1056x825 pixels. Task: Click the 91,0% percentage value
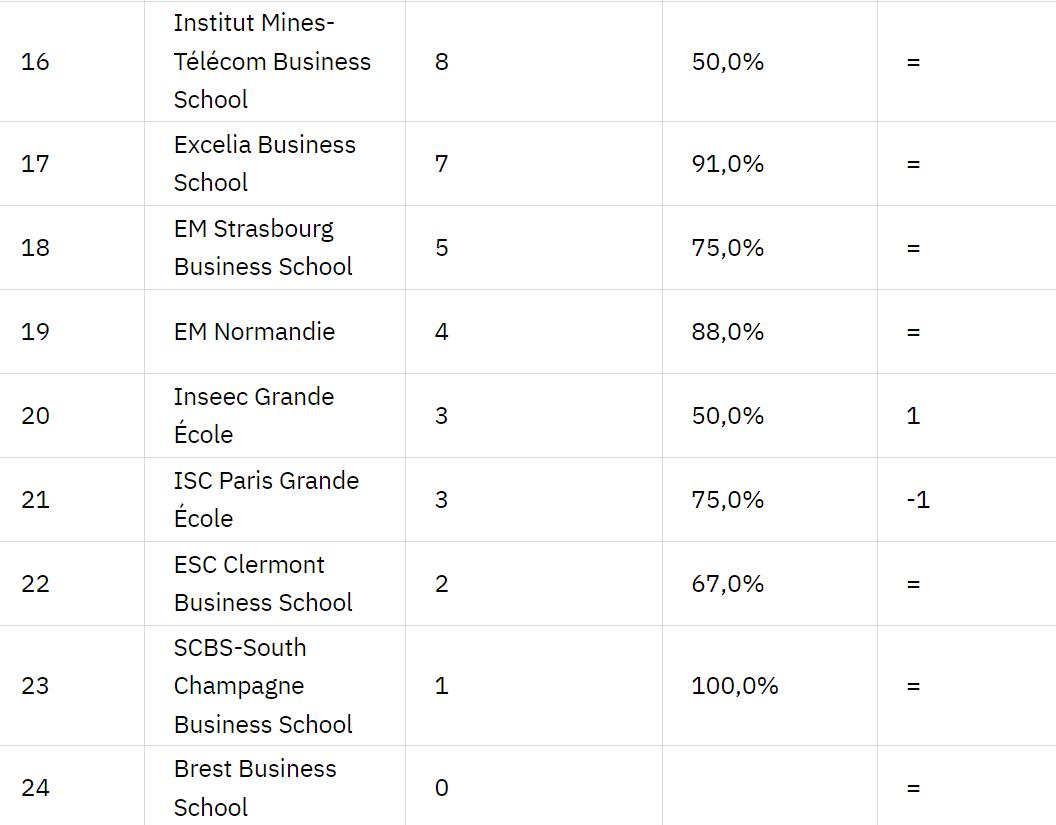pos(727,164)
